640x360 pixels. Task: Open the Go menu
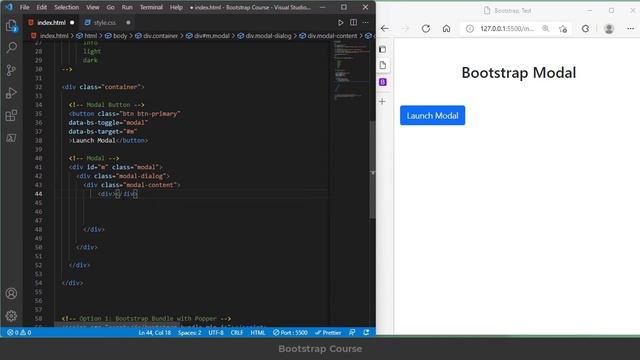click(x=110, y=7)
